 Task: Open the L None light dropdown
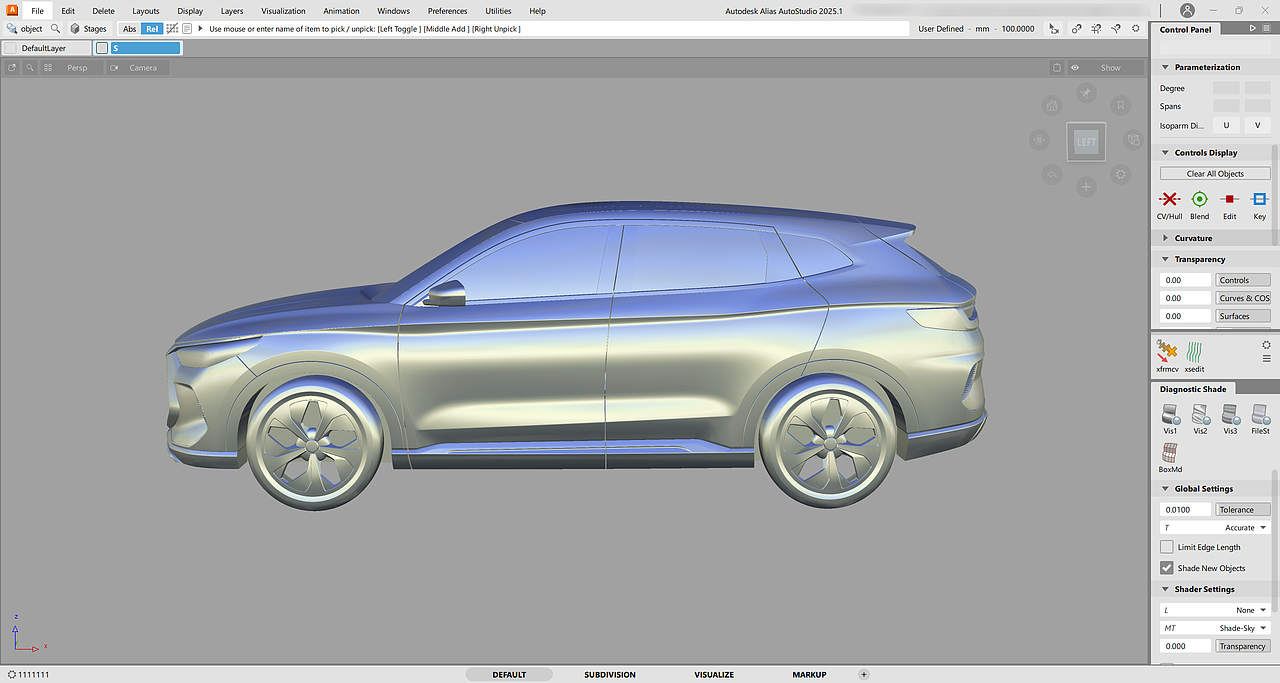[x=1215, y=610]
